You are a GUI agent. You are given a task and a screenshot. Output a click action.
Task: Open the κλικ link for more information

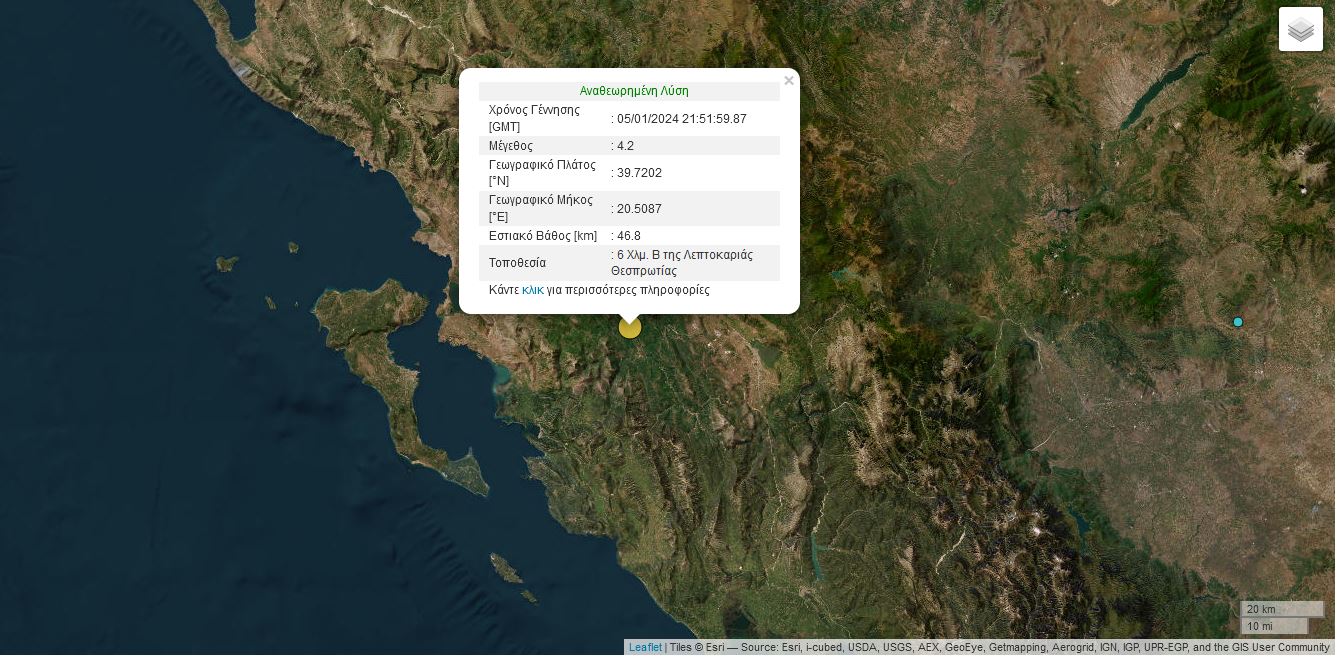click(532, 290)
